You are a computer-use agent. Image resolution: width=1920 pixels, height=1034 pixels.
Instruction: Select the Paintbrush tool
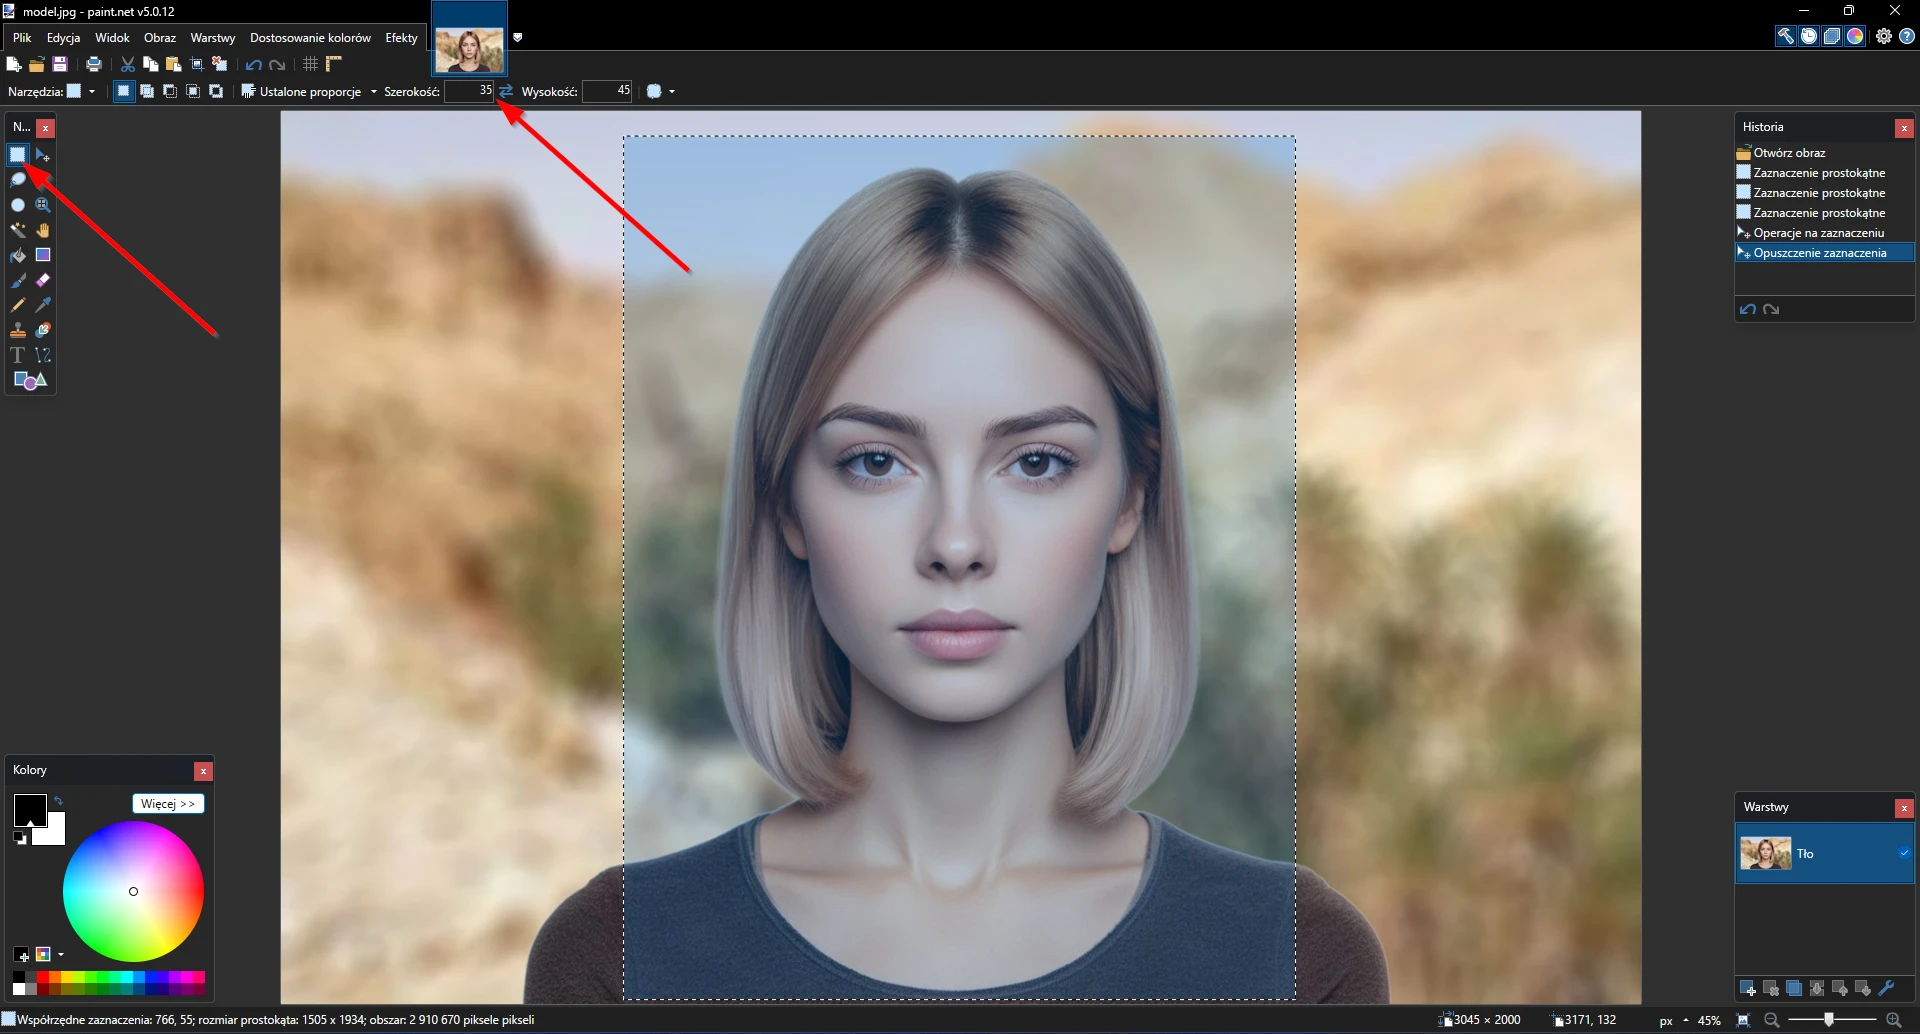point(18,280)
